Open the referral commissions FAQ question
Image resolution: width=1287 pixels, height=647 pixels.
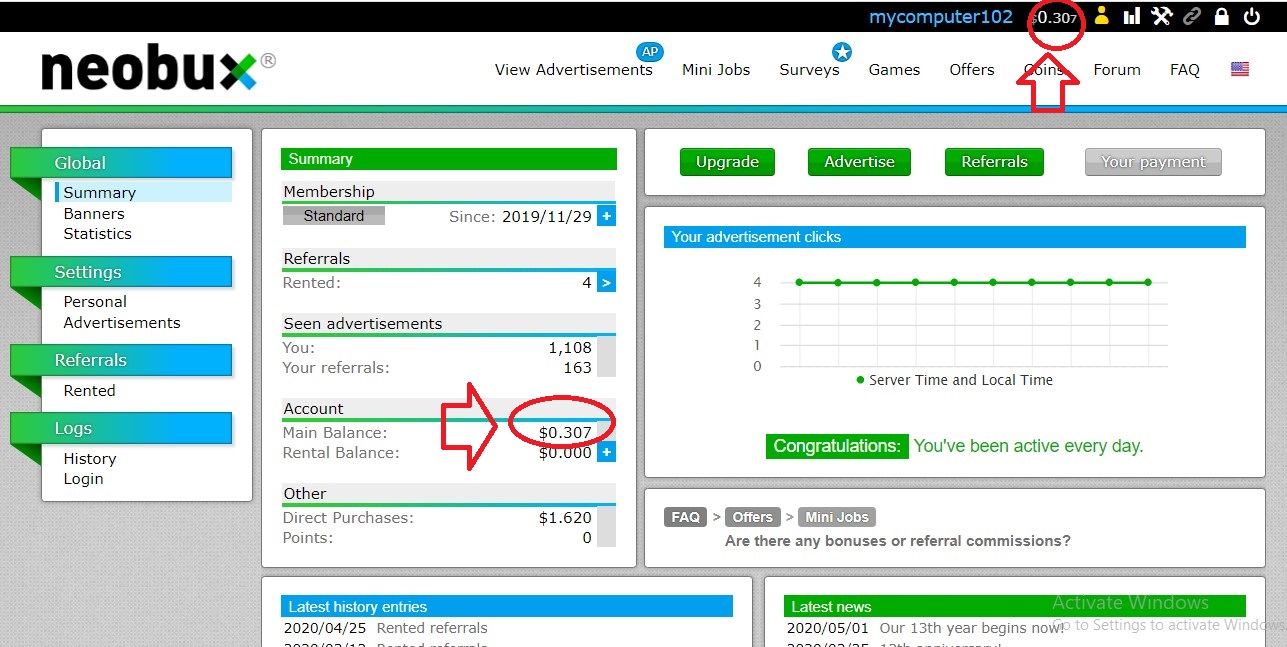point(897,541)
